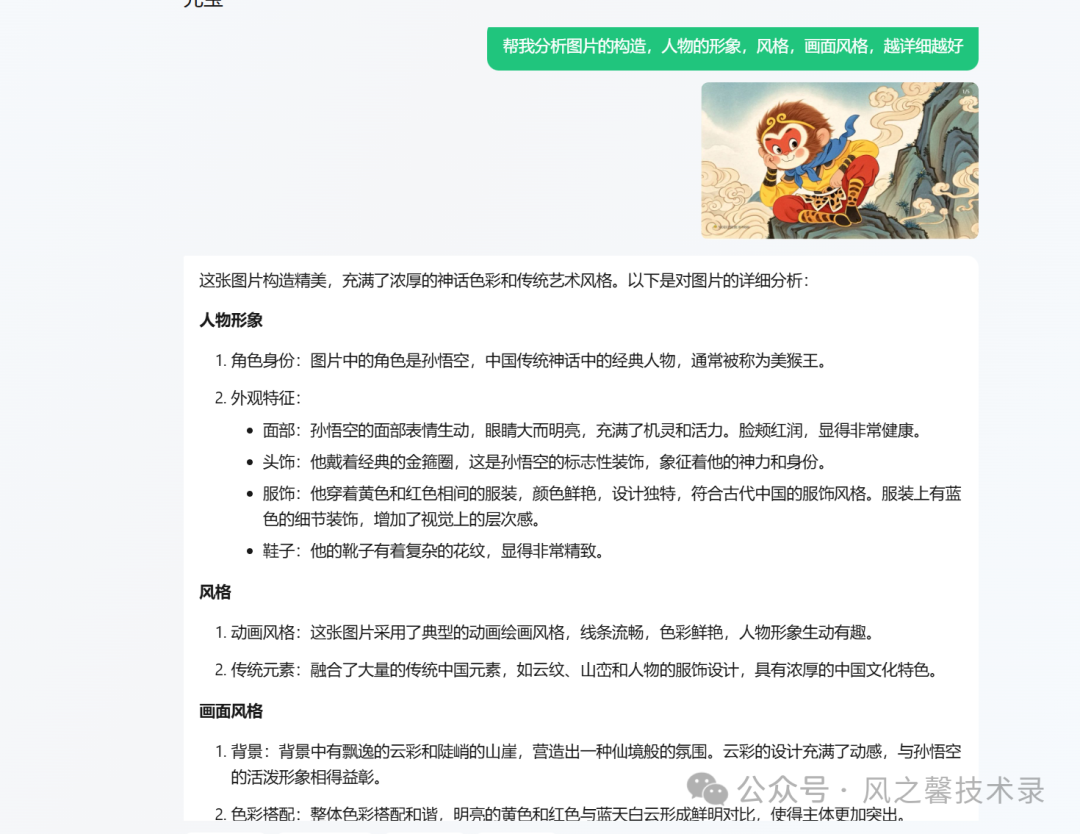1080x834 pixels.
Task: Click the list item 外观特征
Action: coord(258,398)
